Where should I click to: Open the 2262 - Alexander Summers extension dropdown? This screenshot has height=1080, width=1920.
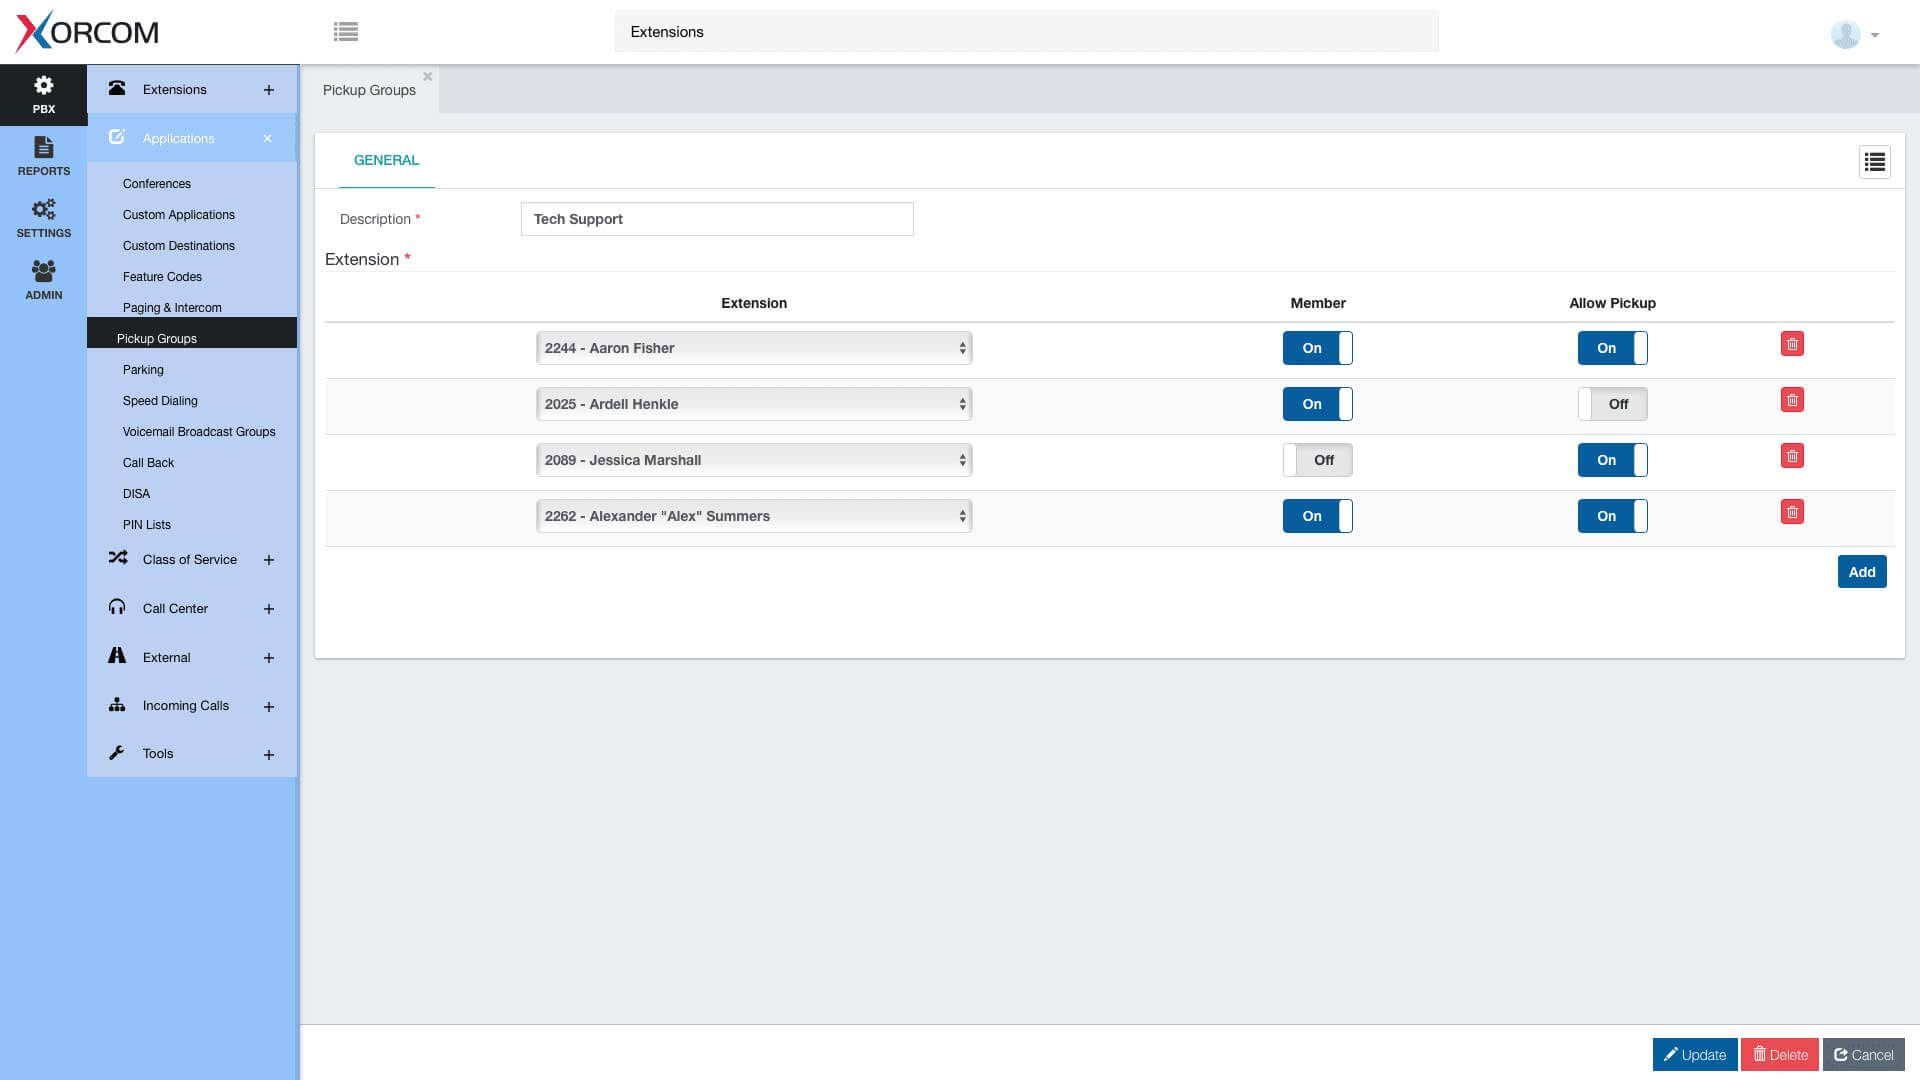754,516
